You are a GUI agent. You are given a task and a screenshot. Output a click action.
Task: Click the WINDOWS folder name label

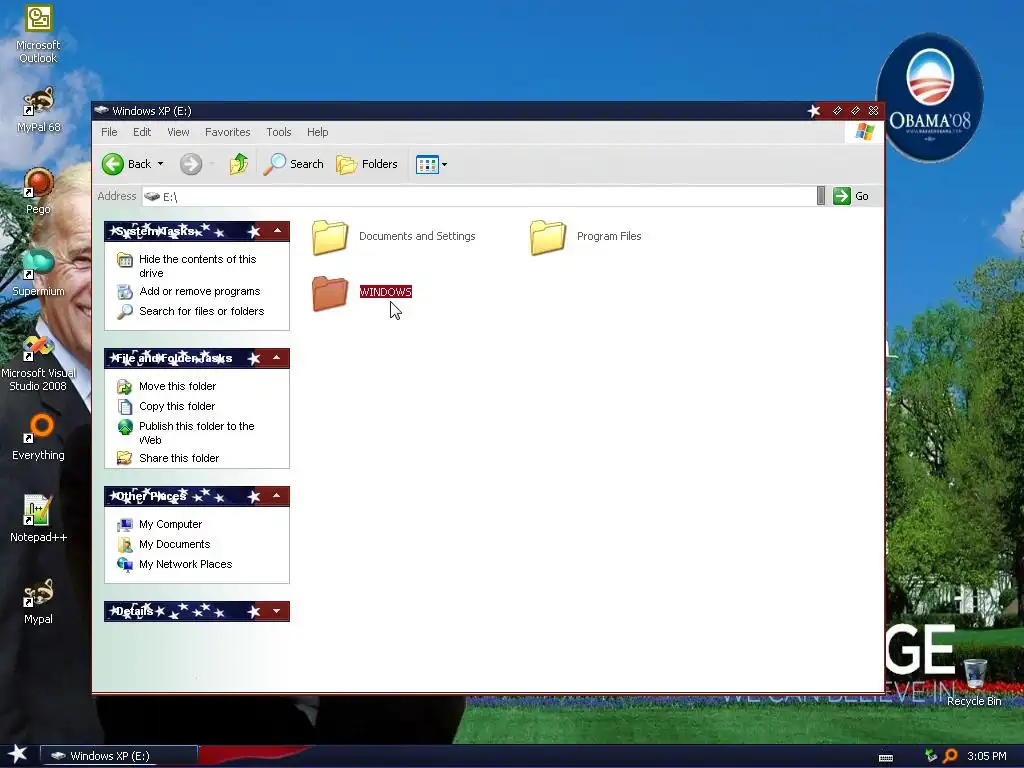coord(385,292)
